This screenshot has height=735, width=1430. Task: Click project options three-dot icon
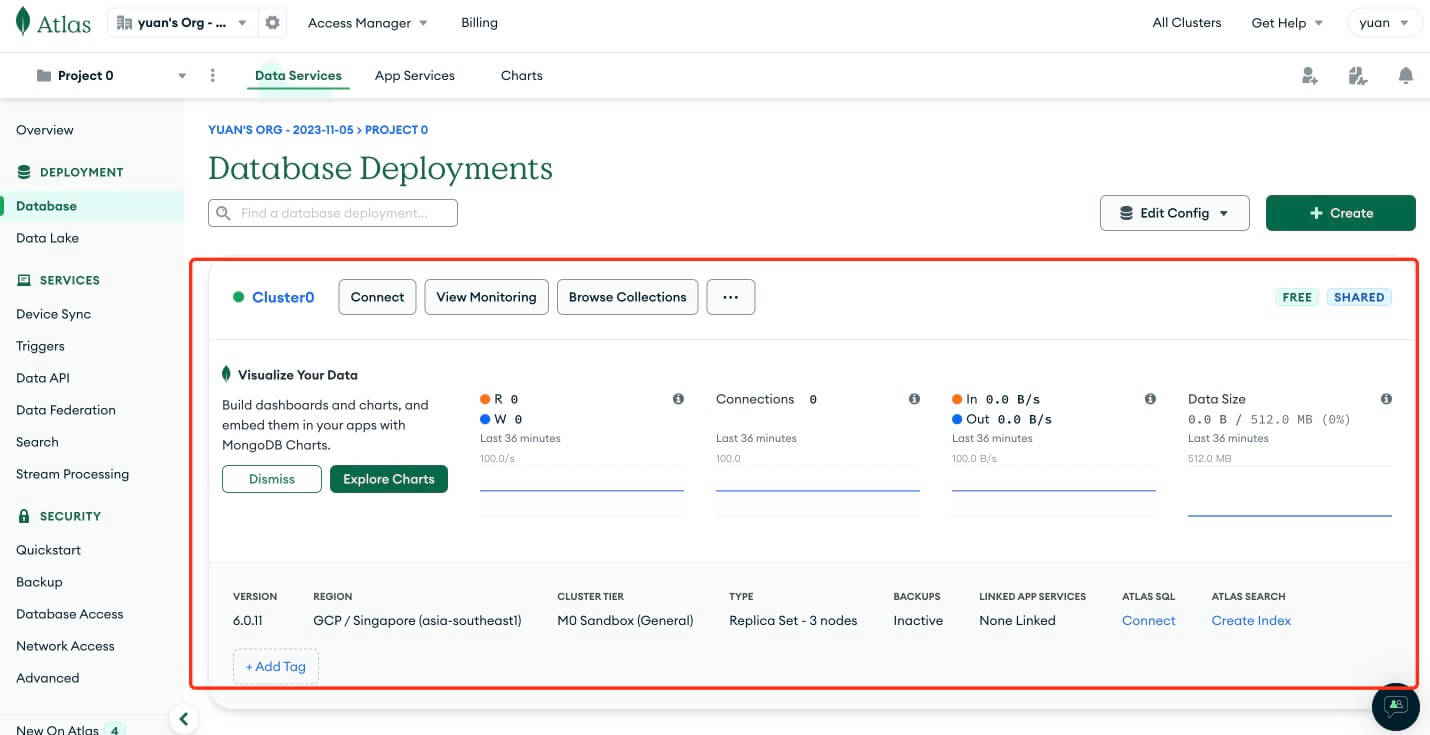tap(212, 76)
